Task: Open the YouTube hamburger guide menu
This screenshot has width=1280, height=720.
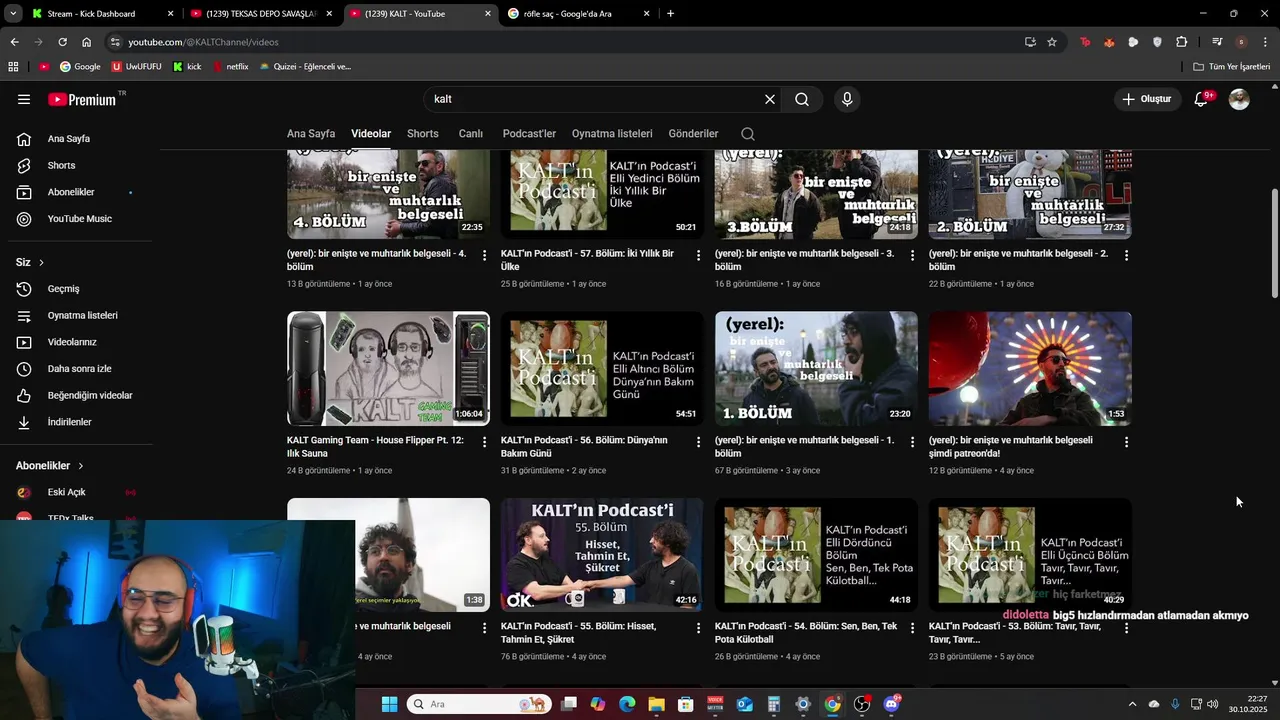Action: pos(24,99)
